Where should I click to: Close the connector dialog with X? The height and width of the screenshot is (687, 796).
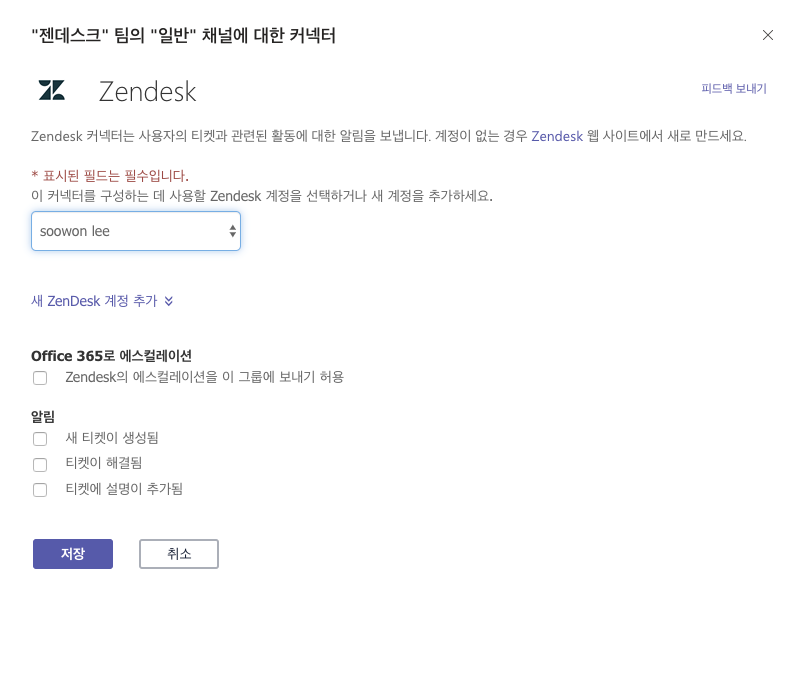tap(768, 35)
